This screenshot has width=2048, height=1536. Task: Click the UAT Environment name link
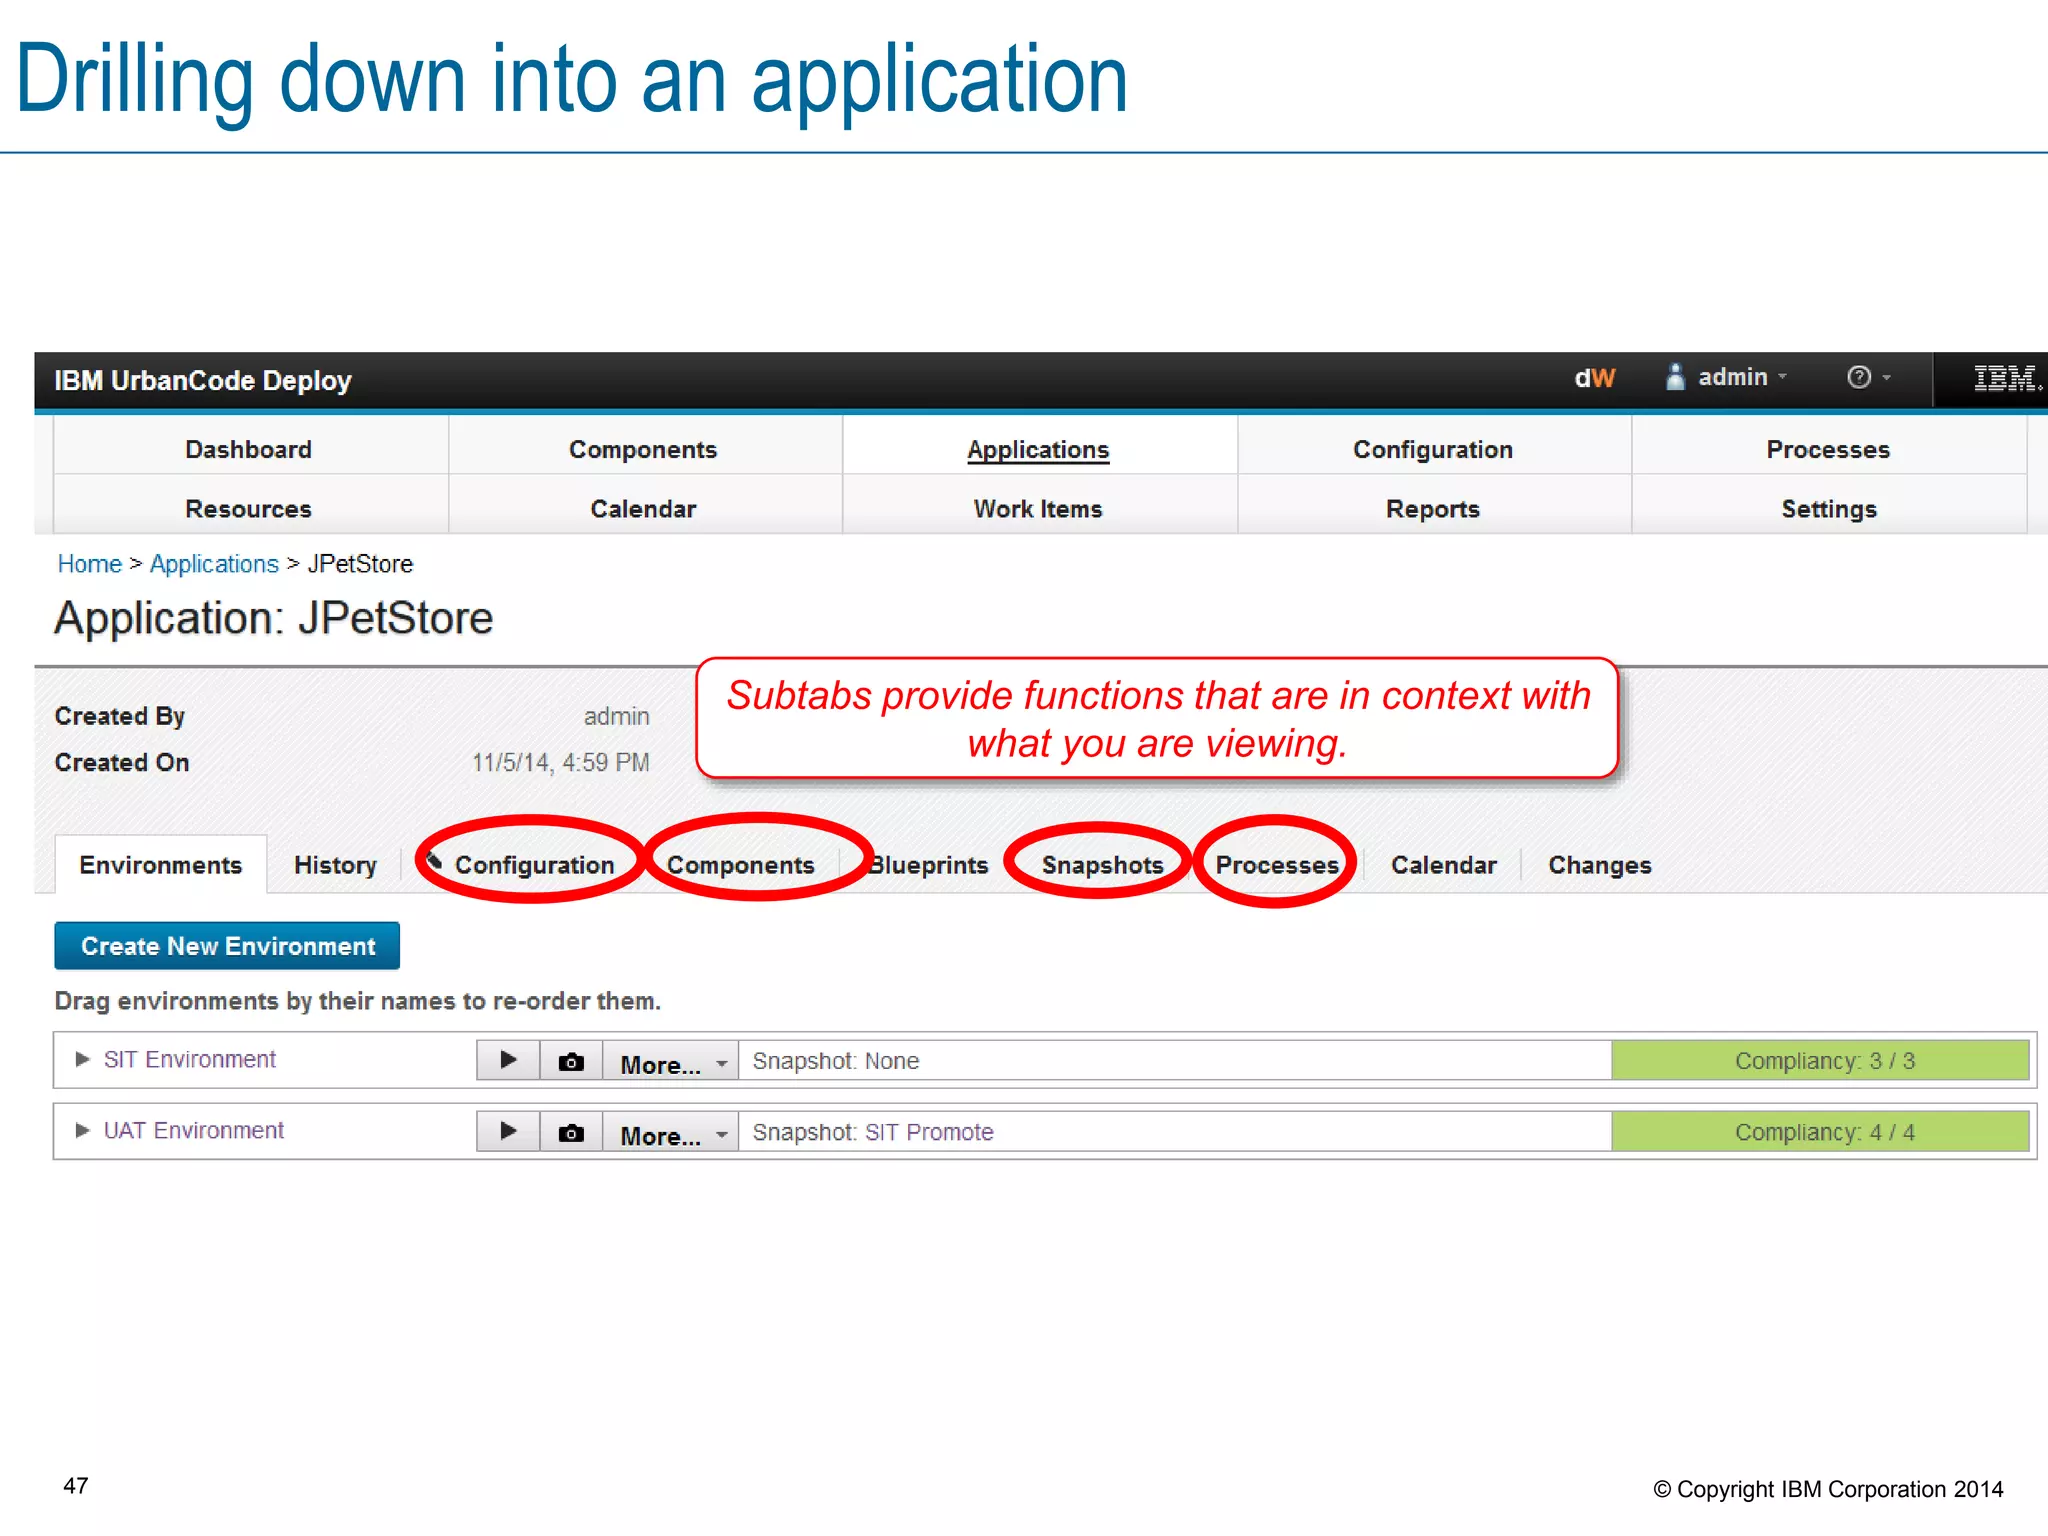(x=194, y=1130)
